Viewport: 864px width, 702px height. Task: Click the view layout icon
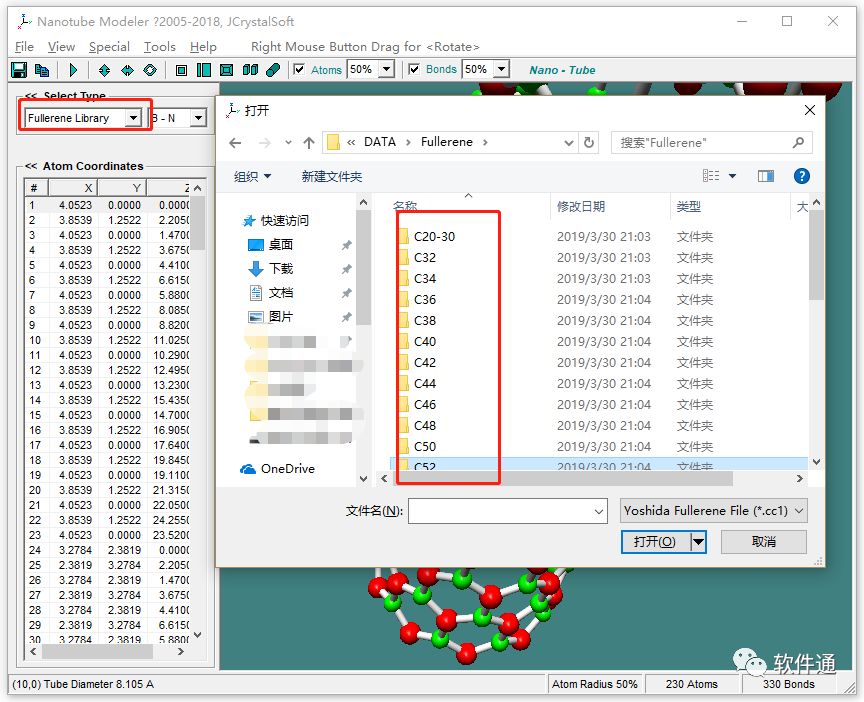pos(711,176)
